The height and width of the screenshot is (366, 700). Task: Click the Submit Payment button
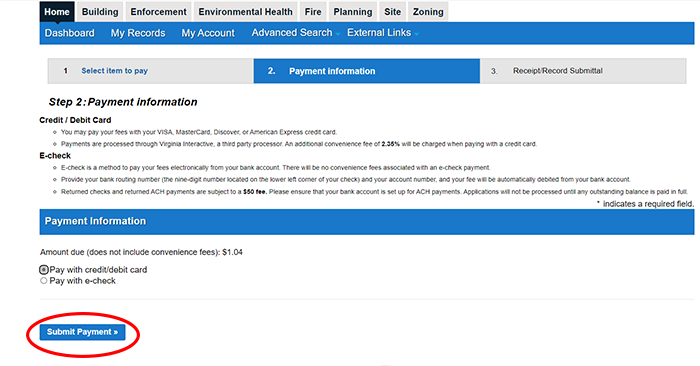click(83, 332)
